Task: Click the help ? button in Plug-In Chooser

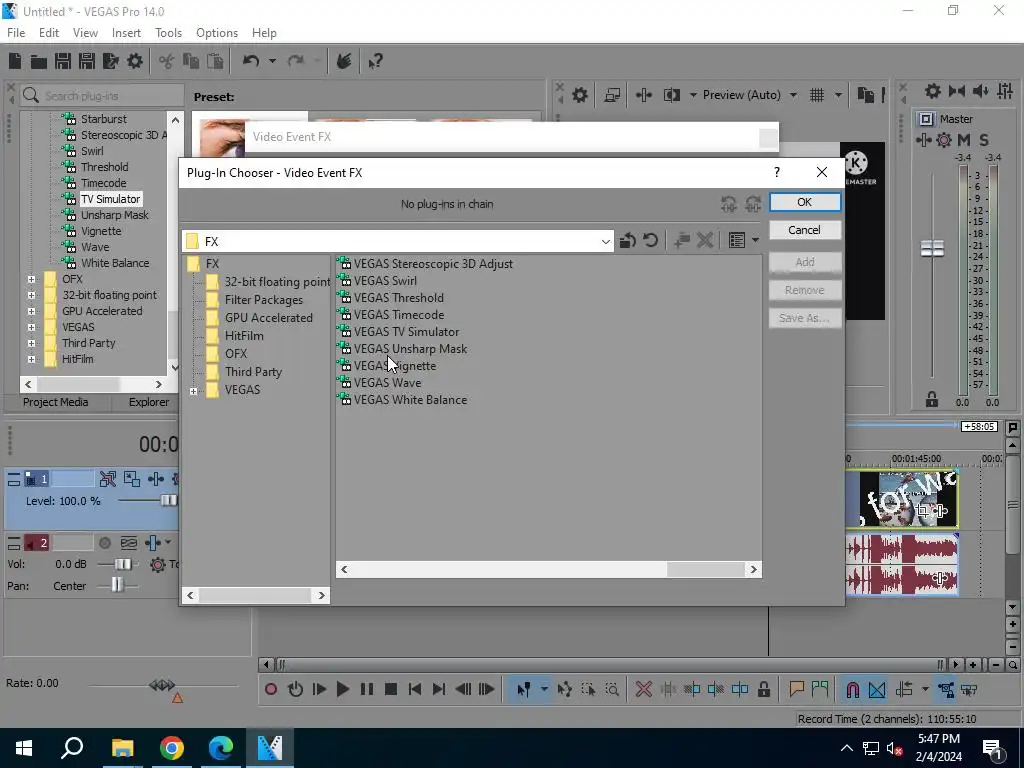Action: [x=776, y=172]
